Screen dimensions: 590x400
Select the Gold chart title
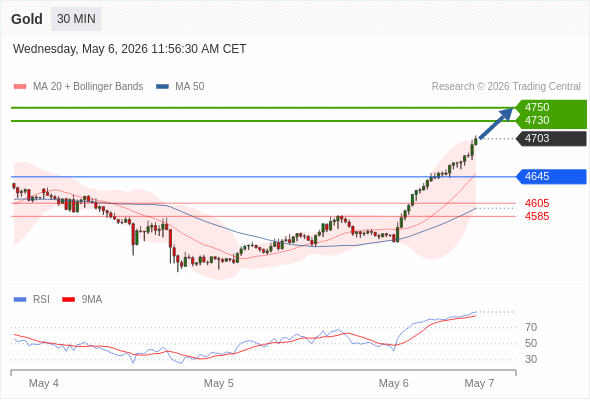(x=27, y=19)
